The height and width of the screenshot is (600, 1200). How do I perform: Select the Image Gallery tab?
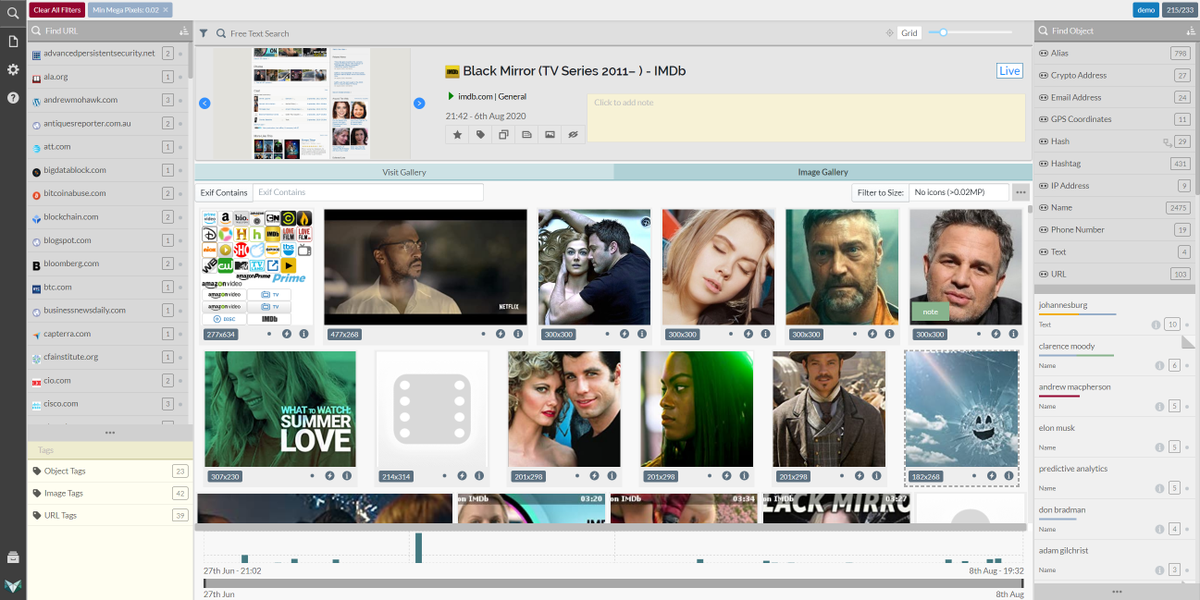coord(823,172)
